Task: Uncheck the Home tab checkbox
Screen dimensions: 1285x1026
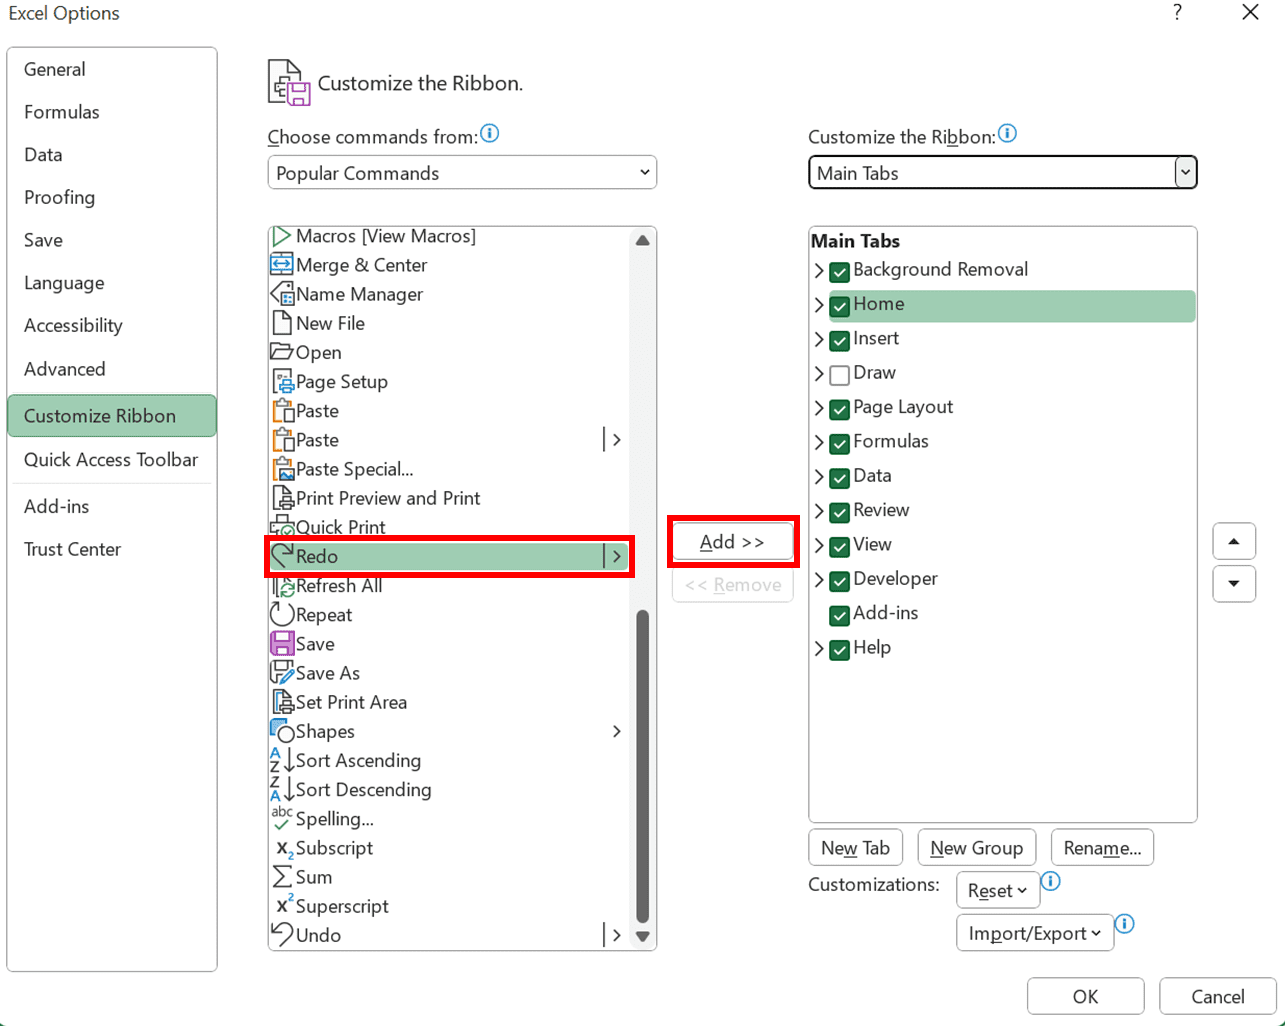Action: 840,305
